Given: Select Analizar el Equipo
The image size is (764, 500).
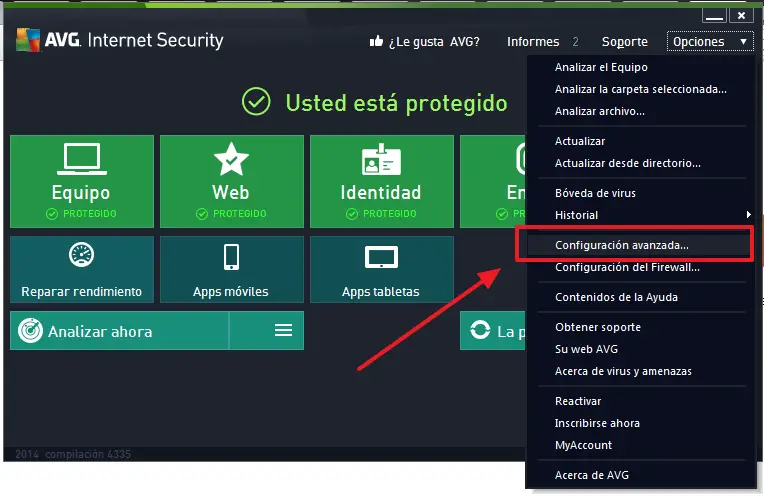Looking at the screenshot, I should (601, 67).
